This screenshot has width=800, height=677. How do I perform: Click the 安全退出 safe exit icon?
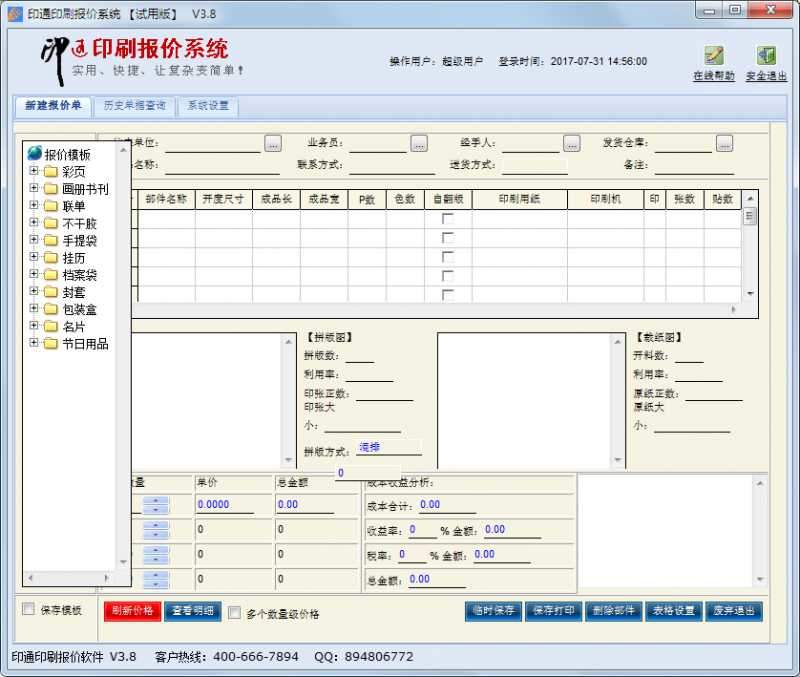point(766,55)
